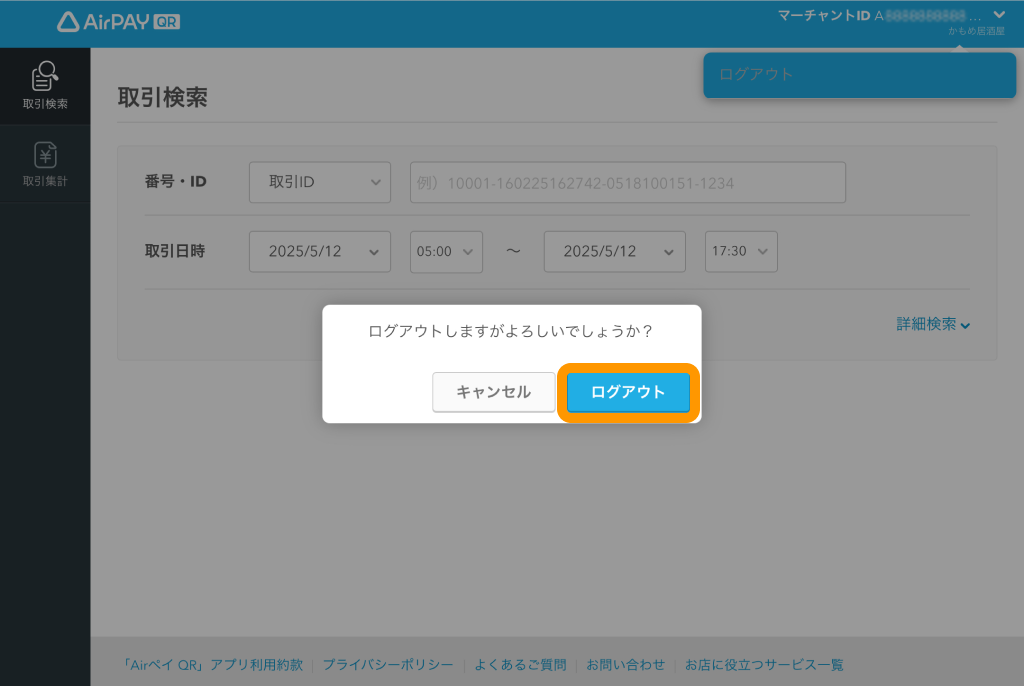Open the 17:30 end time dropdown
The image size is (1024, 686).
point(741,251)
